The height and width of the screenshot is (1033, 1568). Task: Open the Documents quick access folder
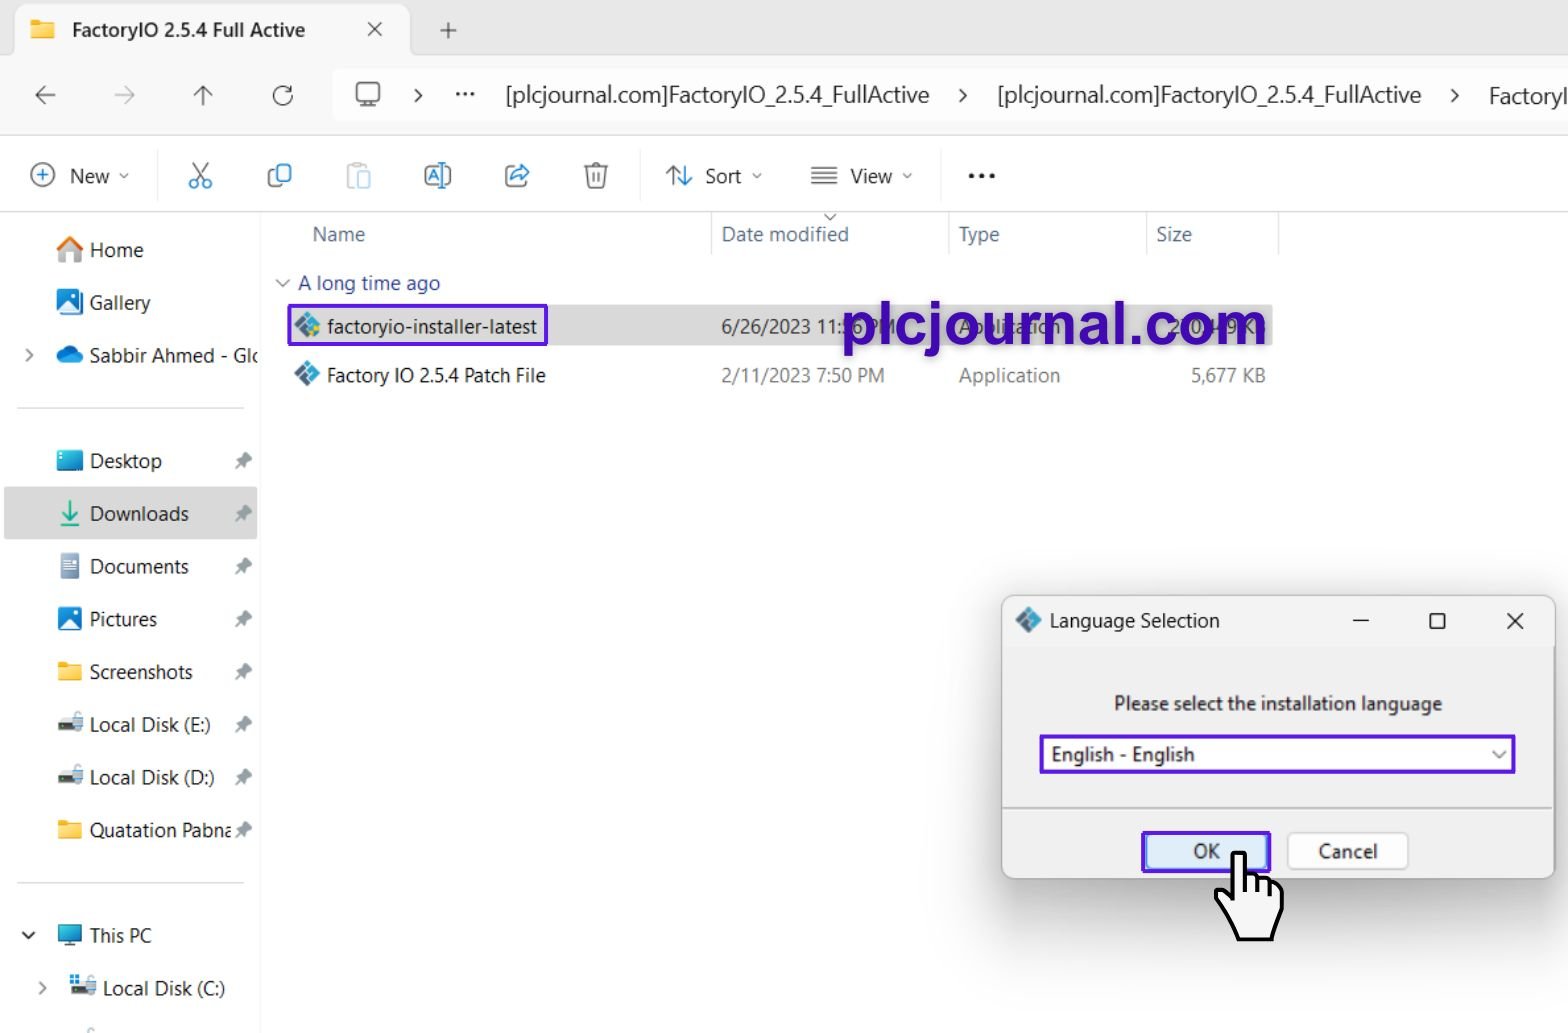point(123,567)
